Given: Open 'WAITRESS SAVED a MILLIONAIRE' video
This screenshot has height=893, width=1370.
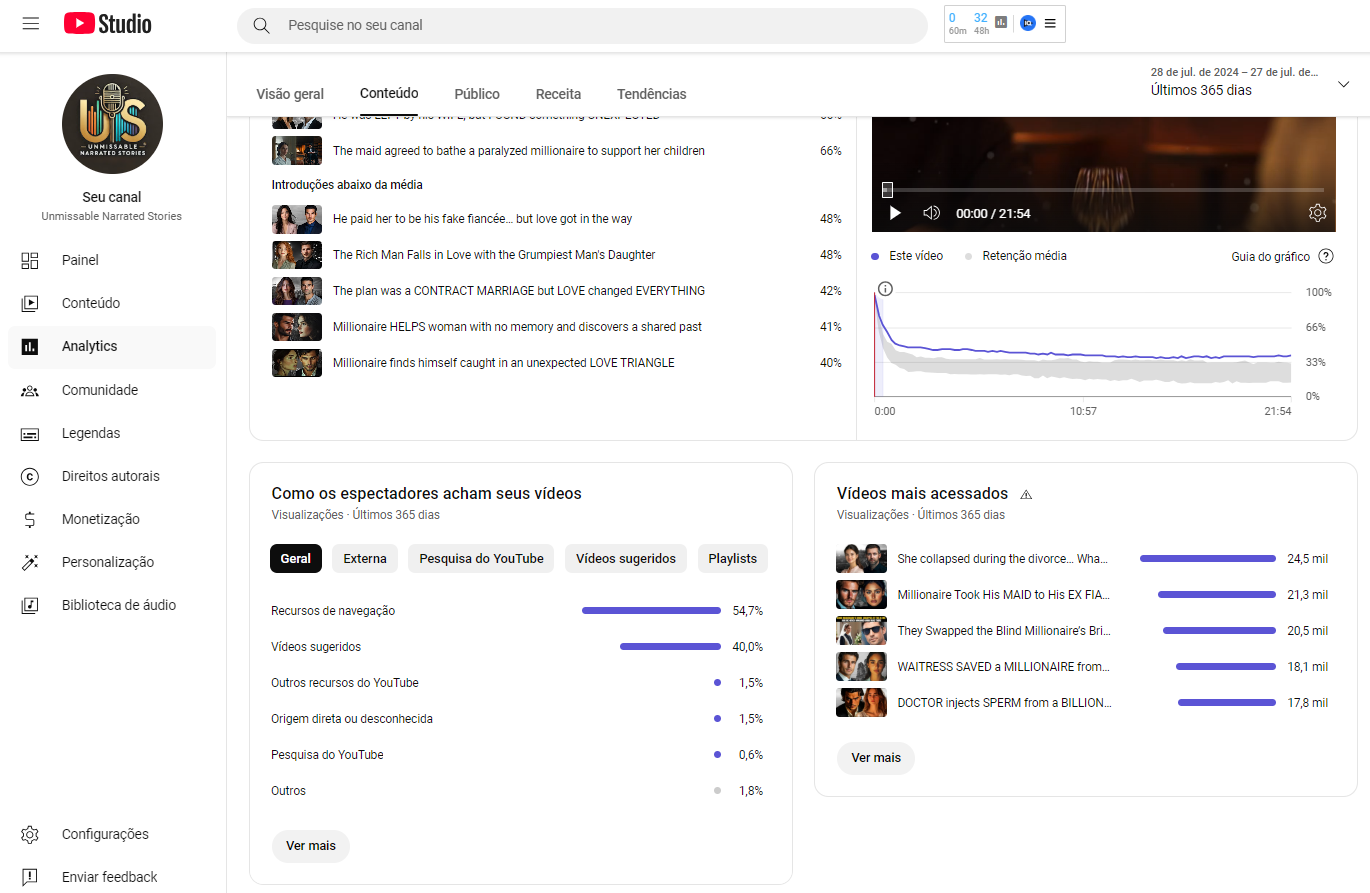Looking at the screenshot, I should [1004, 667].
